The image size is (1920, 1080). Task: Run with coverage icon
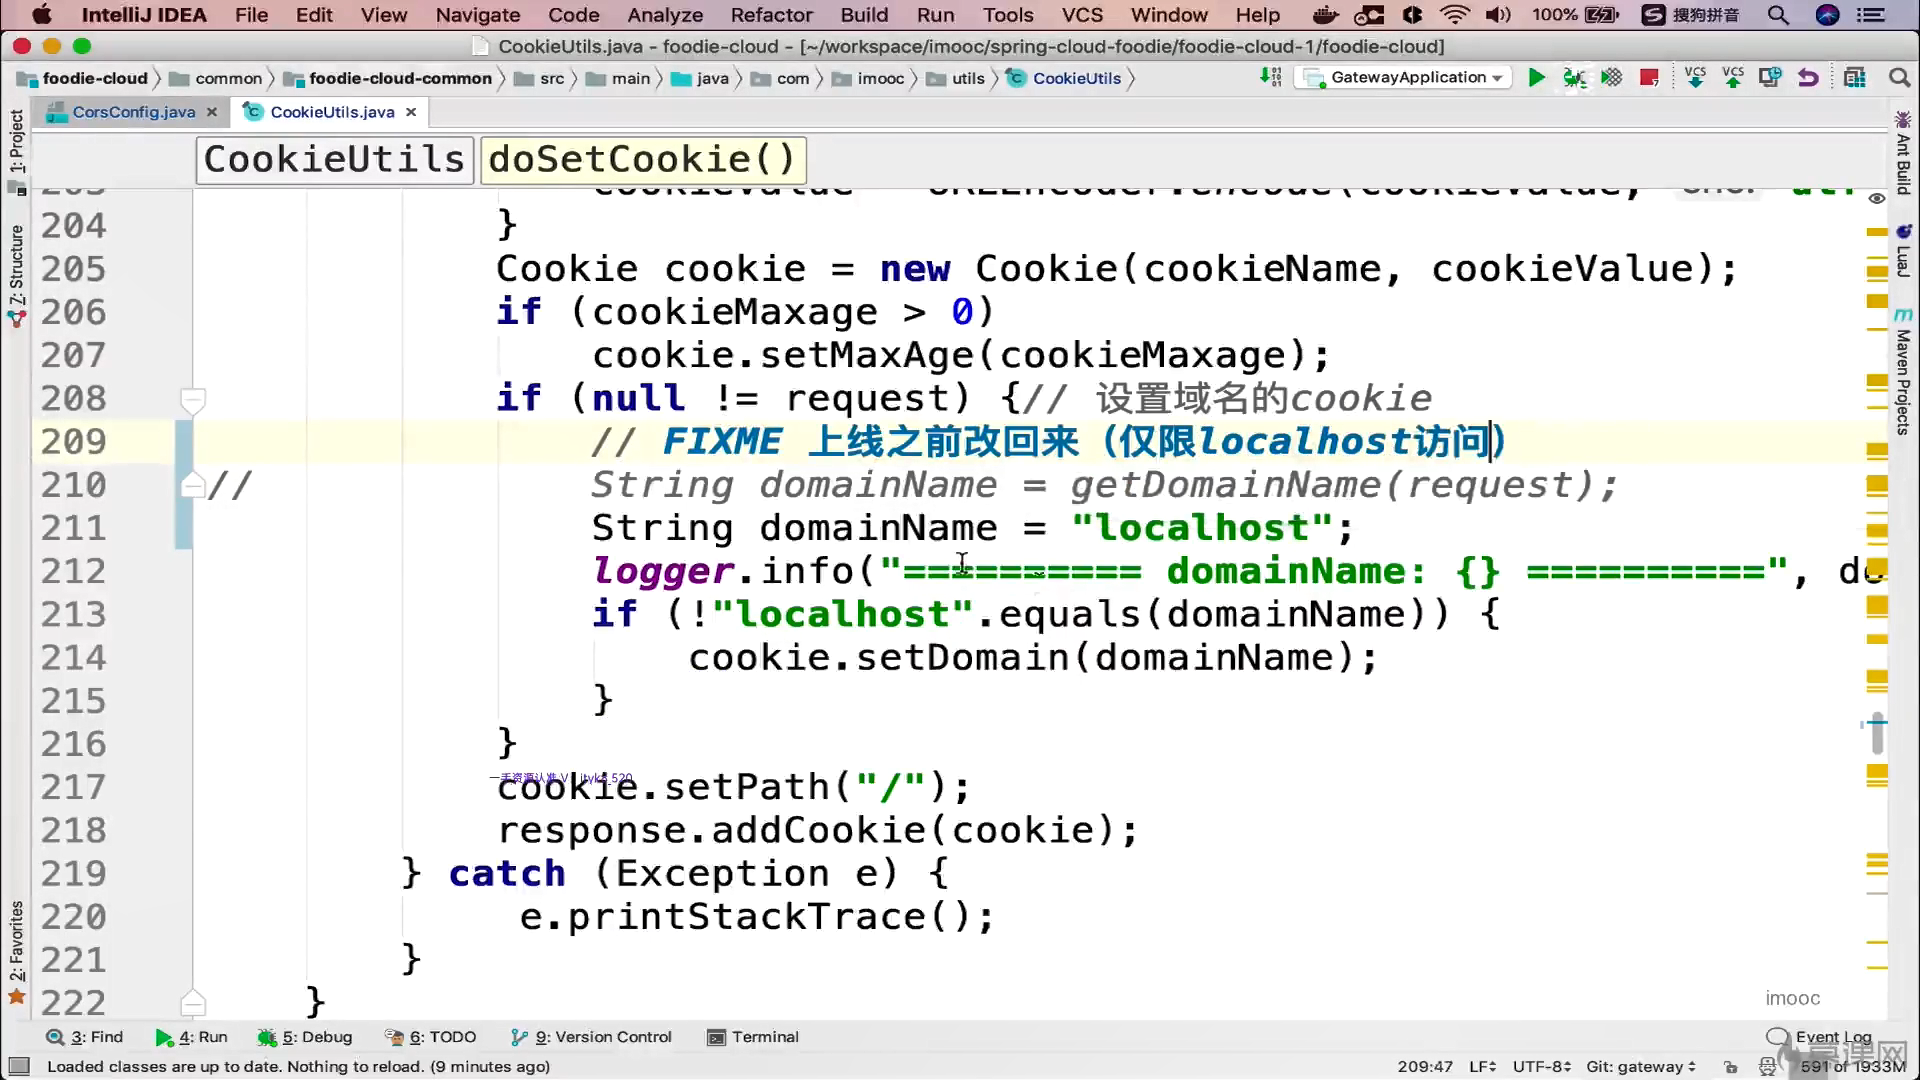tap(1611, 78)
